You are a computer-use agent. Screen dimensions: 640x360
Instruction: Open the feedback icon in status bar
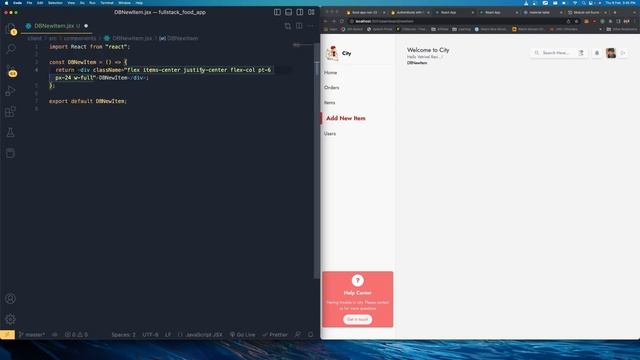pyautogui.click(x=298, y=335)
